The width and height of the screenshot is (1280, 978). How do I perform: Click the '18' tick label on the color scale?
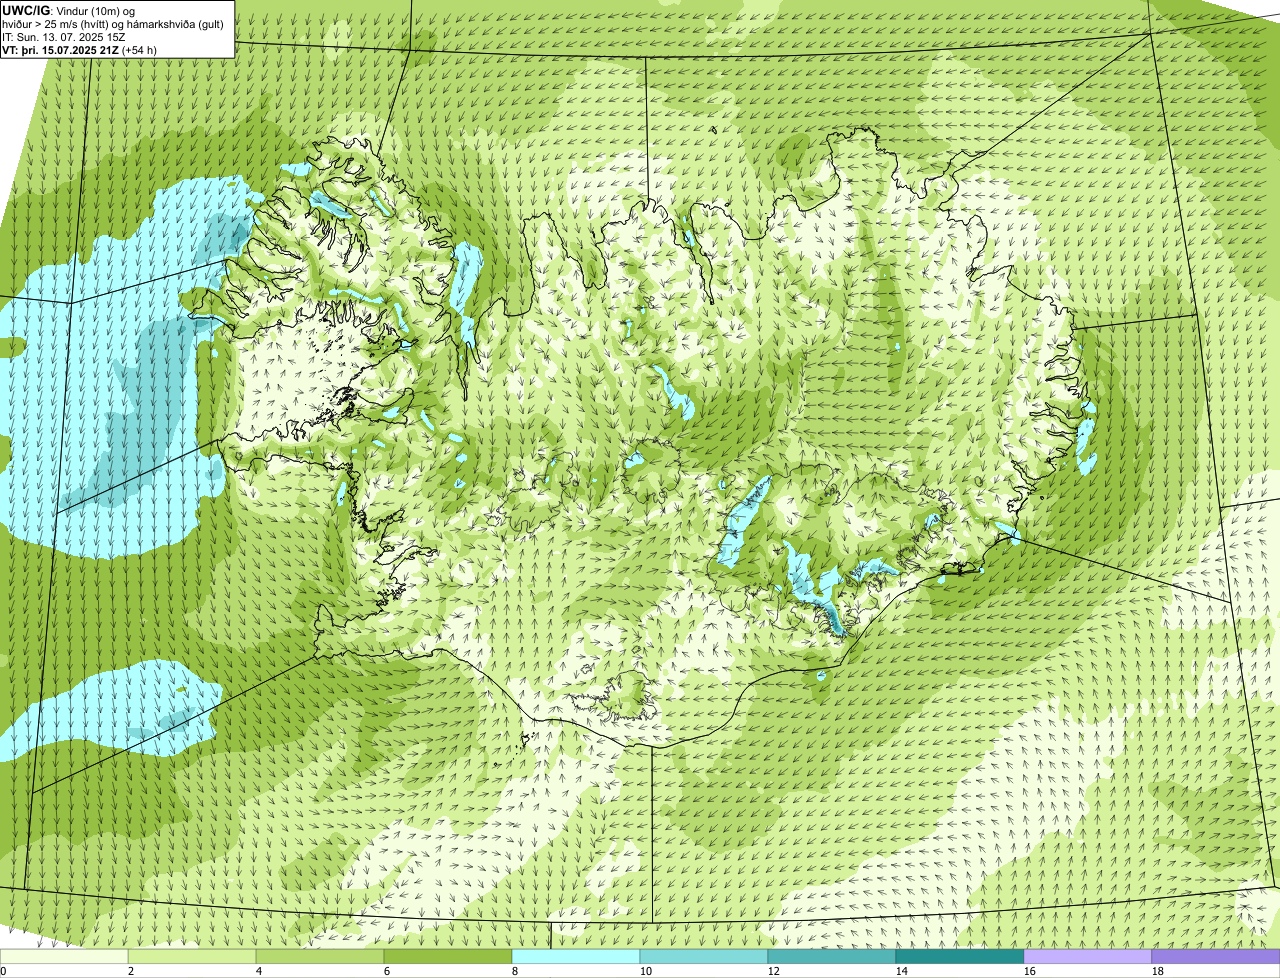pyautogui.click(x=1158, y=971)
